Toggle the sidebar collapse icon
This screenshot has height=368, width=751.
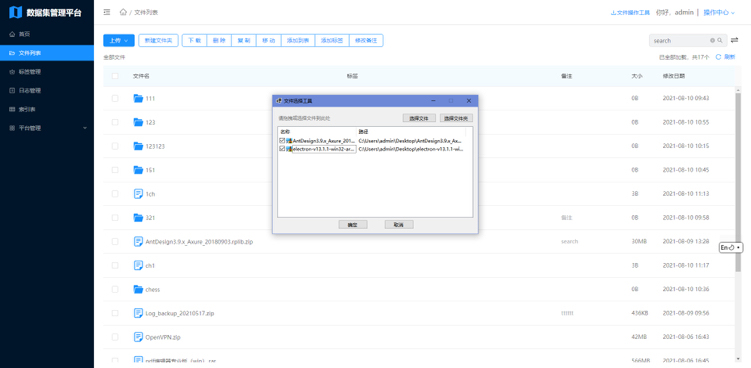point(107,12)
